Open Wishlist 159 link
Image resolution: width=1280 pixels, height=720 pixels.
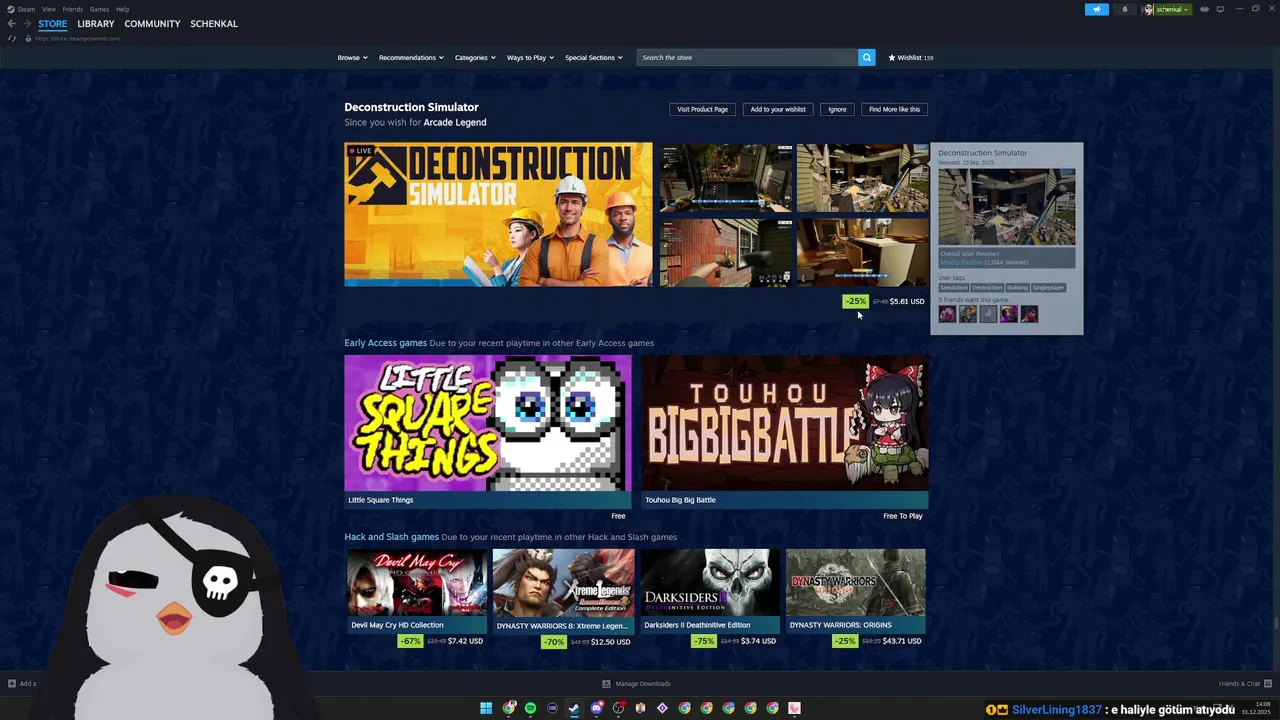(910, 57)
